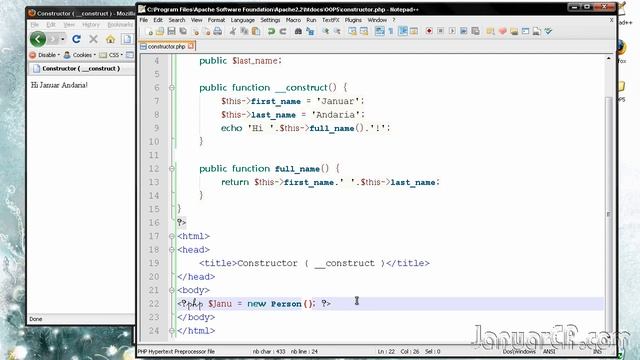
Task: Open the Settings menu
Action: point(270,20)
